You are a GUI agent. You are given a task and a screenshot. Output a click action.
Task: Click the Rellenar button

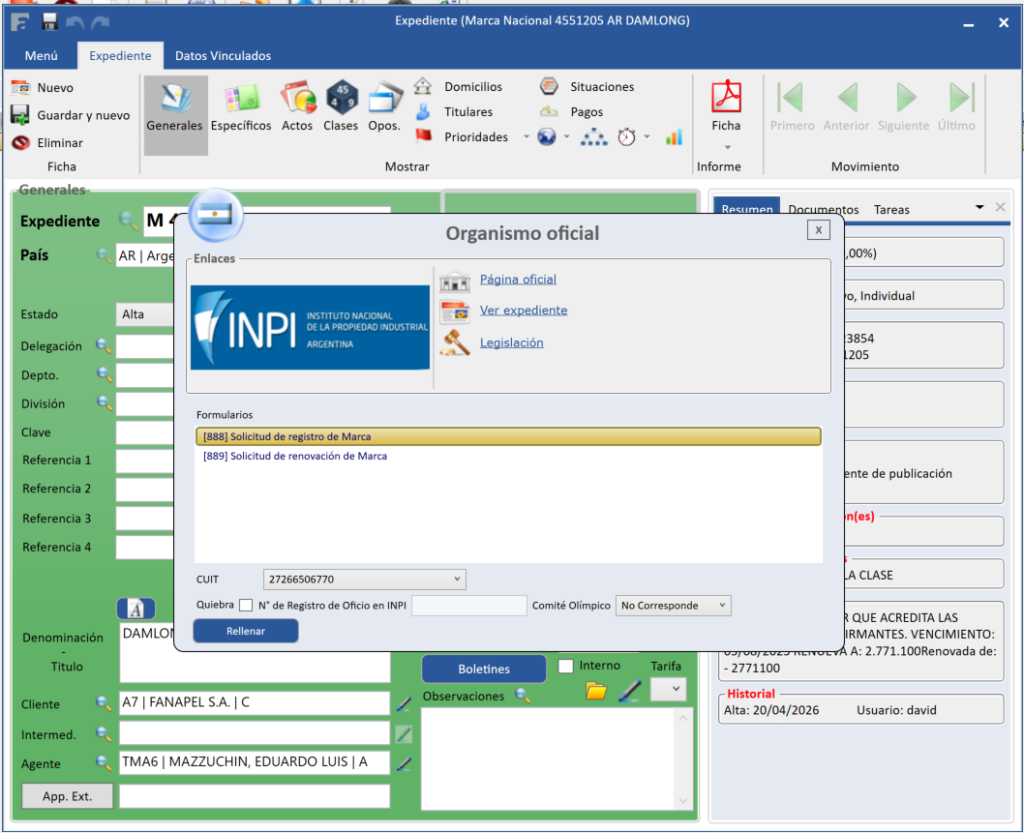pos(245,631)
